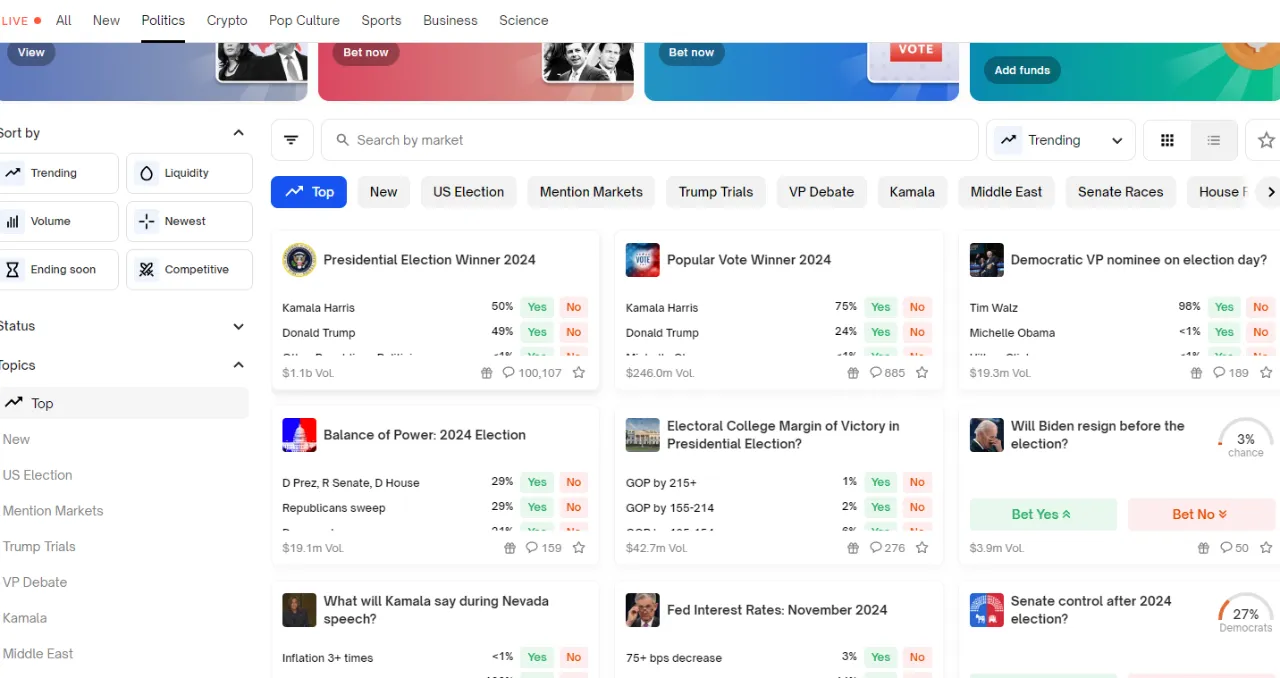Screen dimensions: 1280x678
Task: Switch to list view layout
Action: [x=1214, y=140]
